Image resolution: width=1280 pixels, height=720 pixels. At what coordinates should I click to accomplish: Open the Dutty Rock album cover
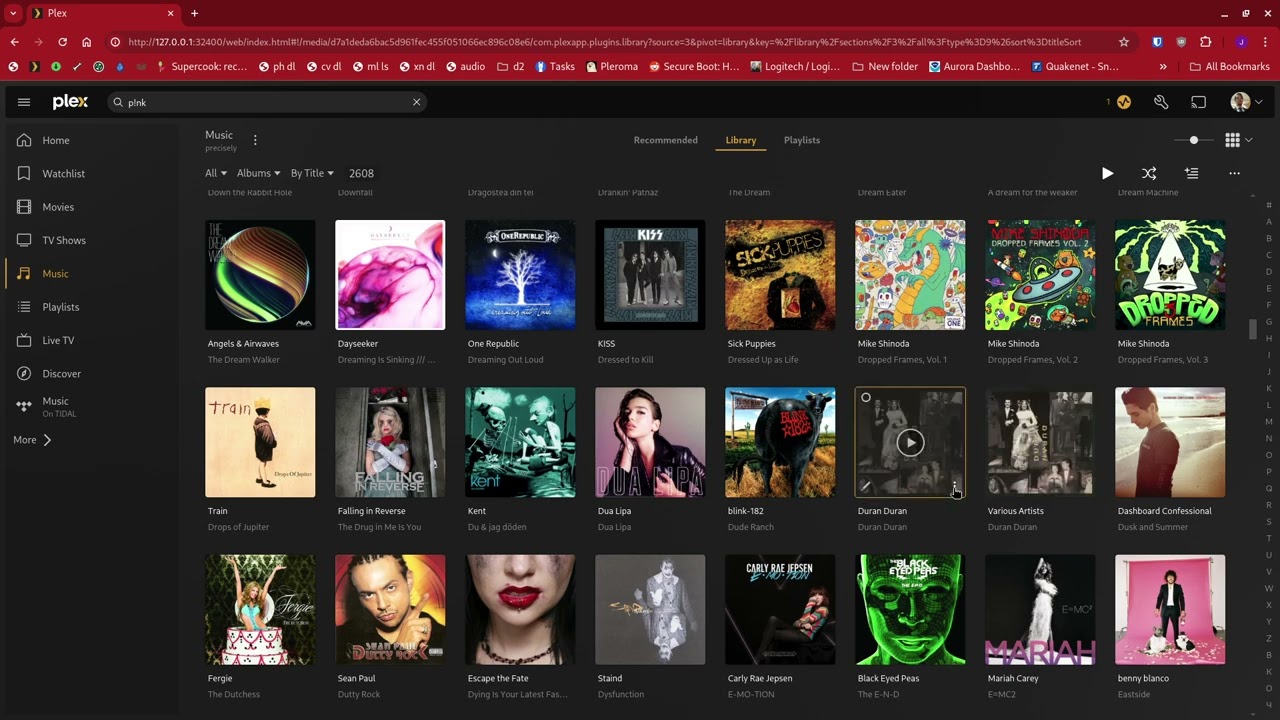tap(390, 610)
